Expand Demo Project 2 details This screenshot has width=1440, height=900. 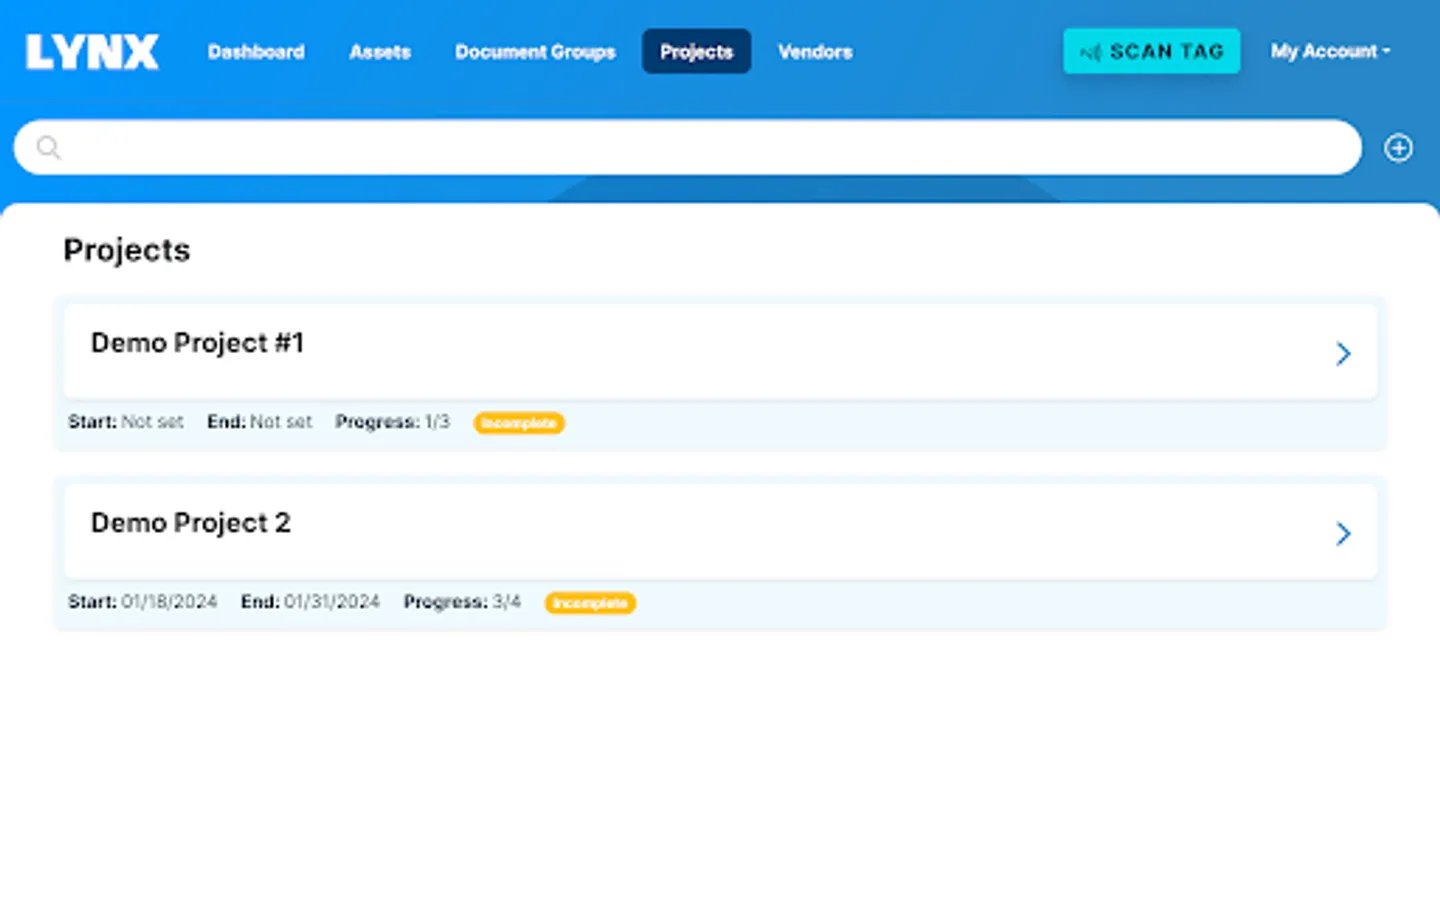[718, 532]
